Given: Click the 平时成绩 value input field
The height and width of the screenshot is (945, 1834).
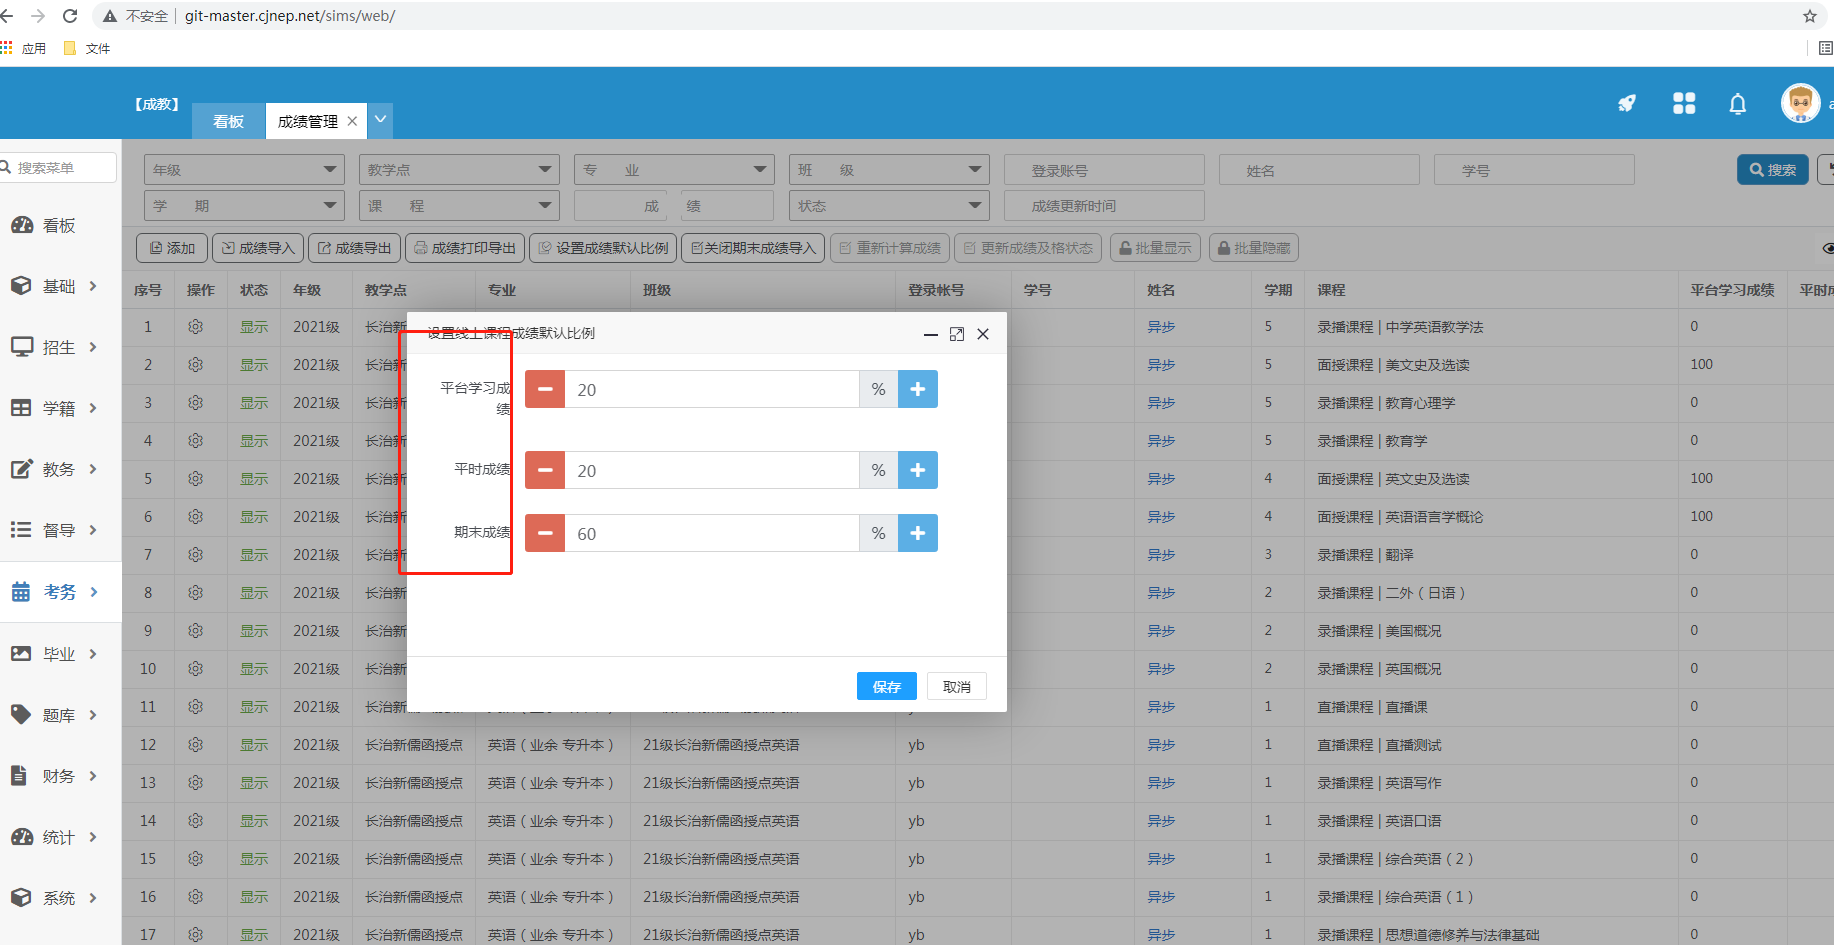Looking at the screenshot, I should point(711,470).
